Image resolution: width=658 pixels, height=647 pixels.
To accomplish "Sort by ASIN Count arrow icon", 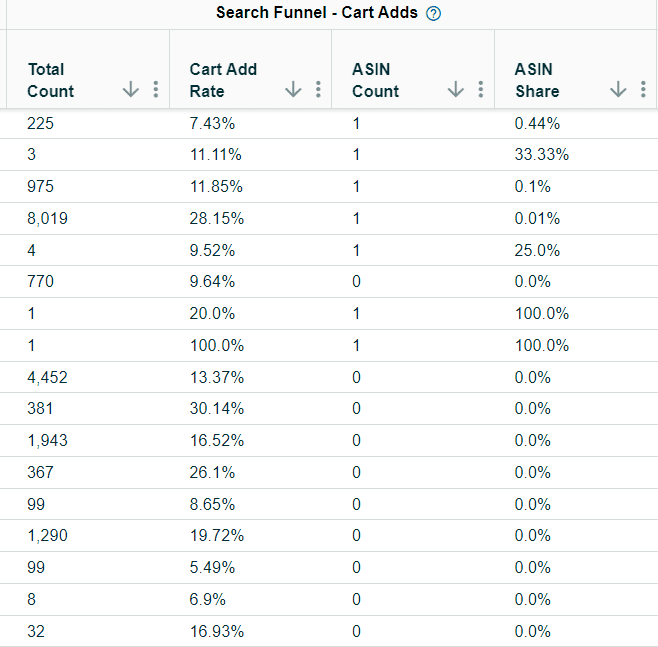I will click(456, 90).
